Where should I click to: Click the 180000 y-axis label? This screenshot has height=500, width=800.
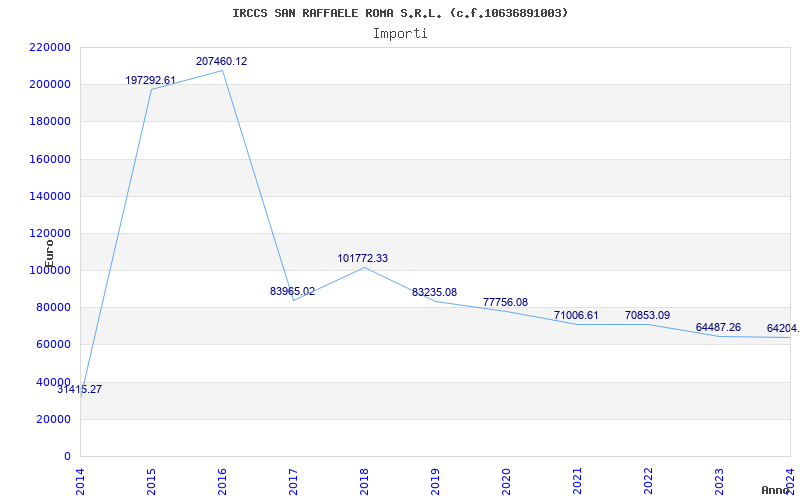[50, 122]
